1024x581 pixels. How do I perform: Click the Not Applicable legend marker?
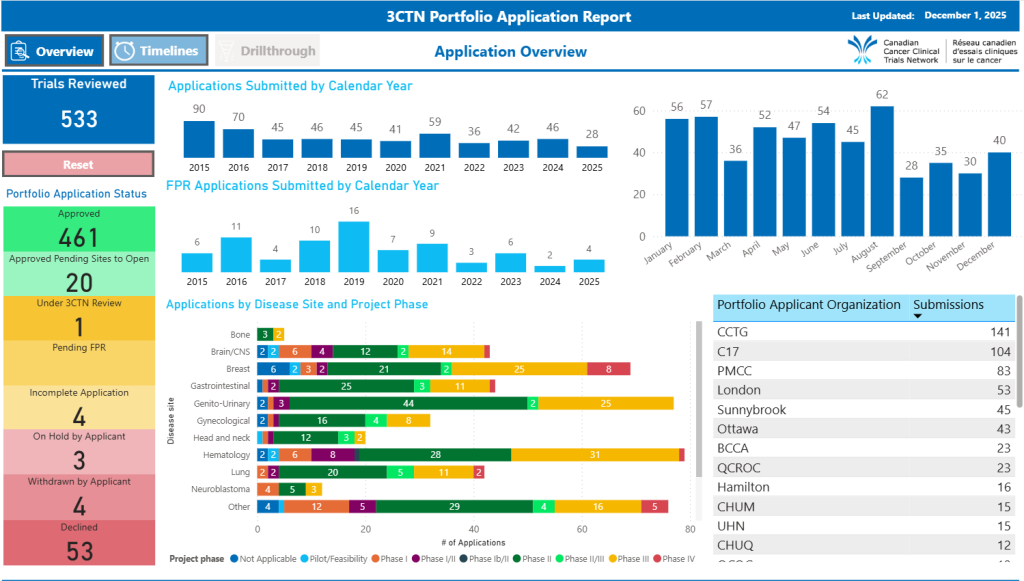[x=234, y=559]
